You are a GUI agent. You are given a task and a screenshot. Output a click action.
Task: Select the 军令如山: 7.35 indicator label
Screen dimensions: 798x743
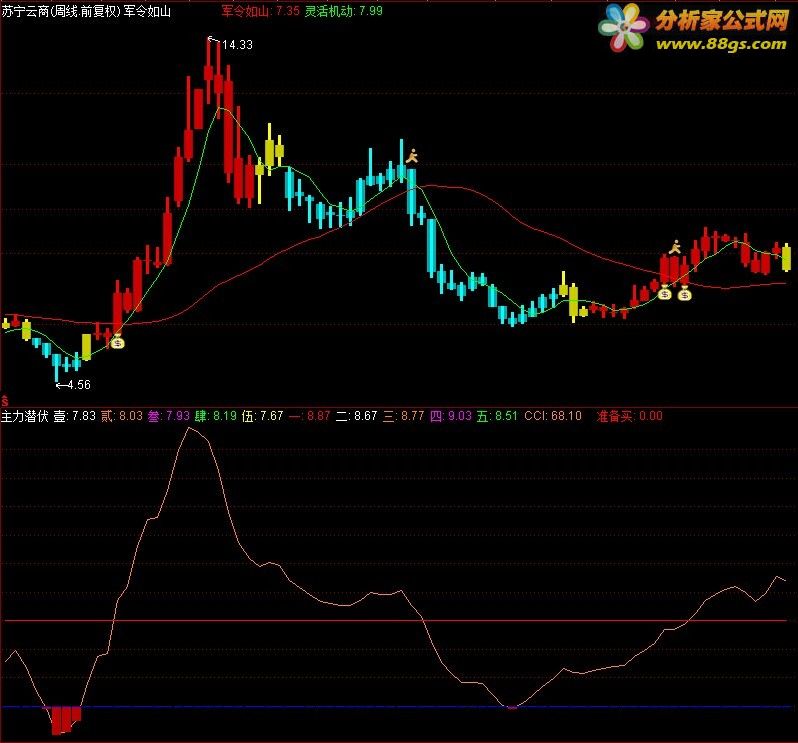click(x=260, y=11)
